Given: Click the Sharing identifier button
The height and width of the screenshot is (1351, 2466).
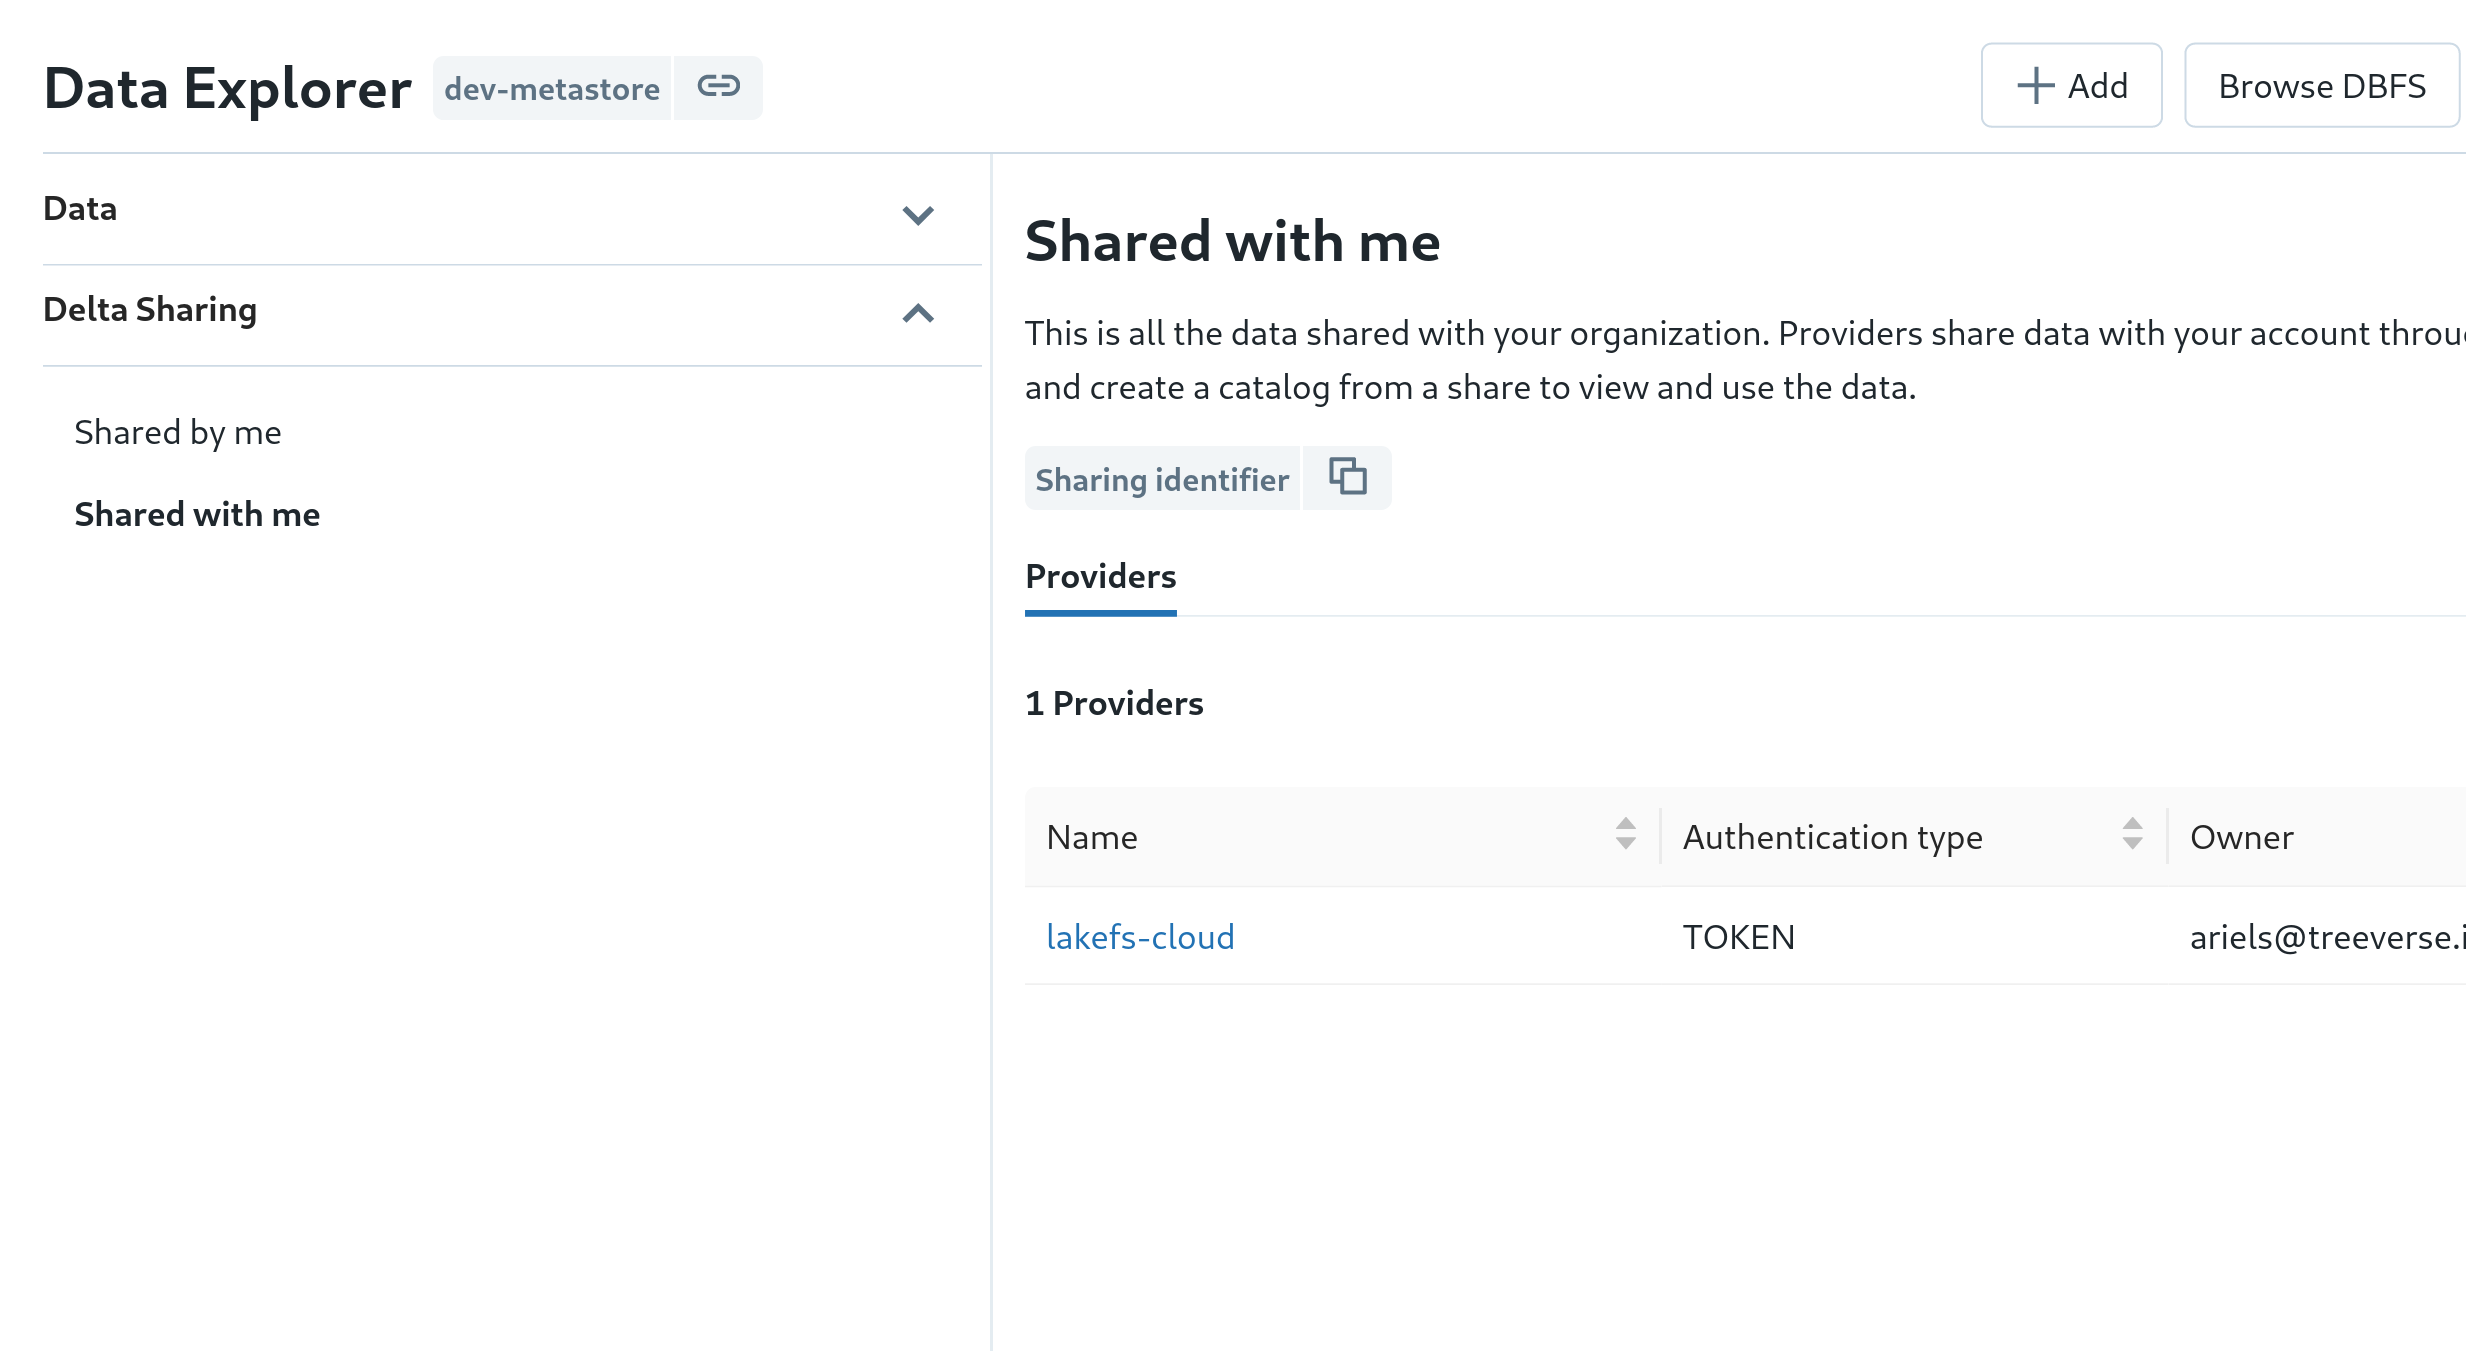Looking at the screenshot, I should coord(1163,479).
